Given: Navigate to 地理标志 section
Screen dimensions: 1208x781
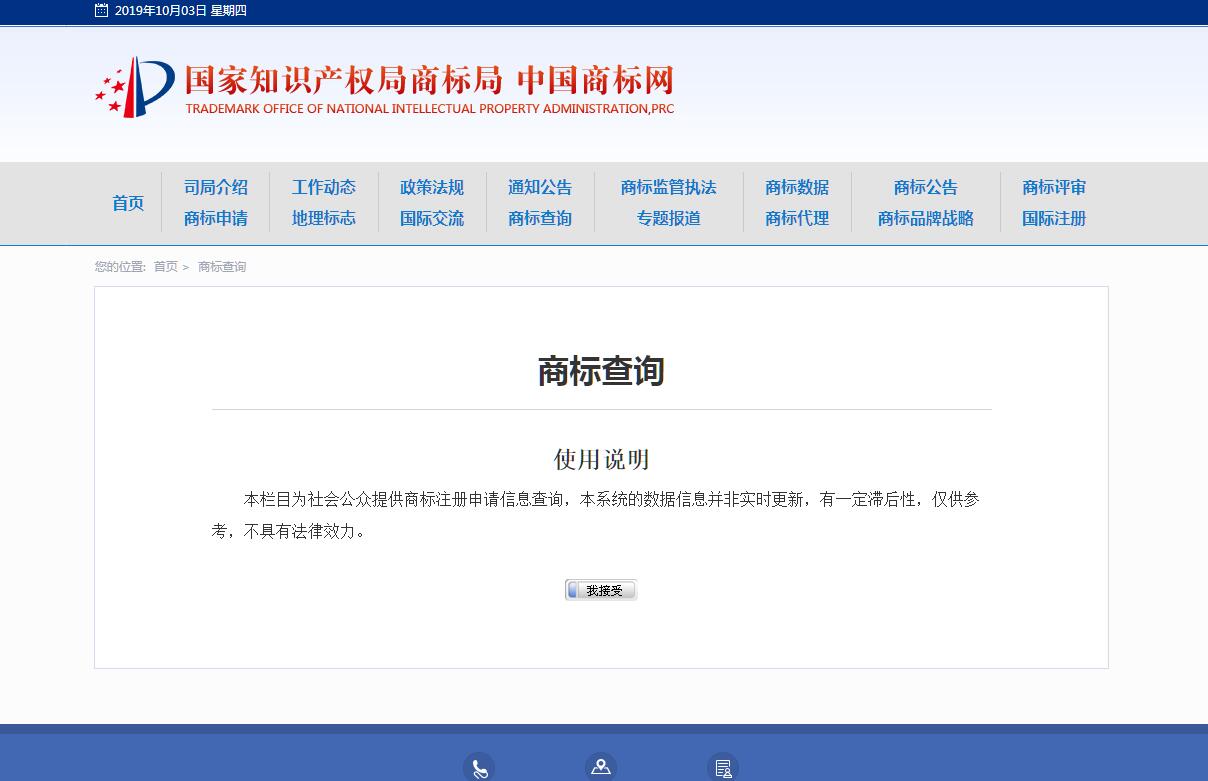Looking at the screenshot, I should point(324,219).
